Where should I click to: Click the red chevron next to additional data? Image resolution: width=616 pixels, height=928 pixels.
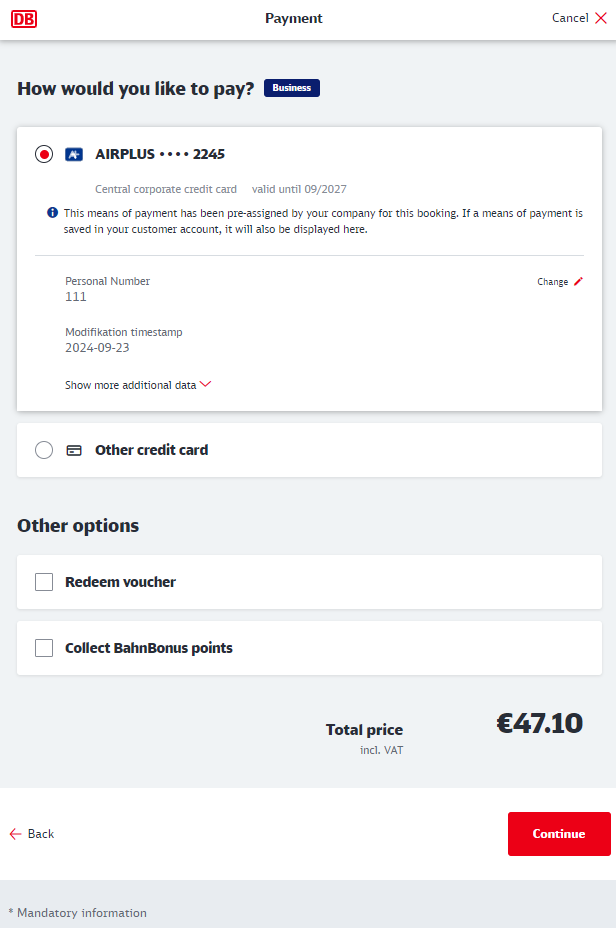(205, 385)
